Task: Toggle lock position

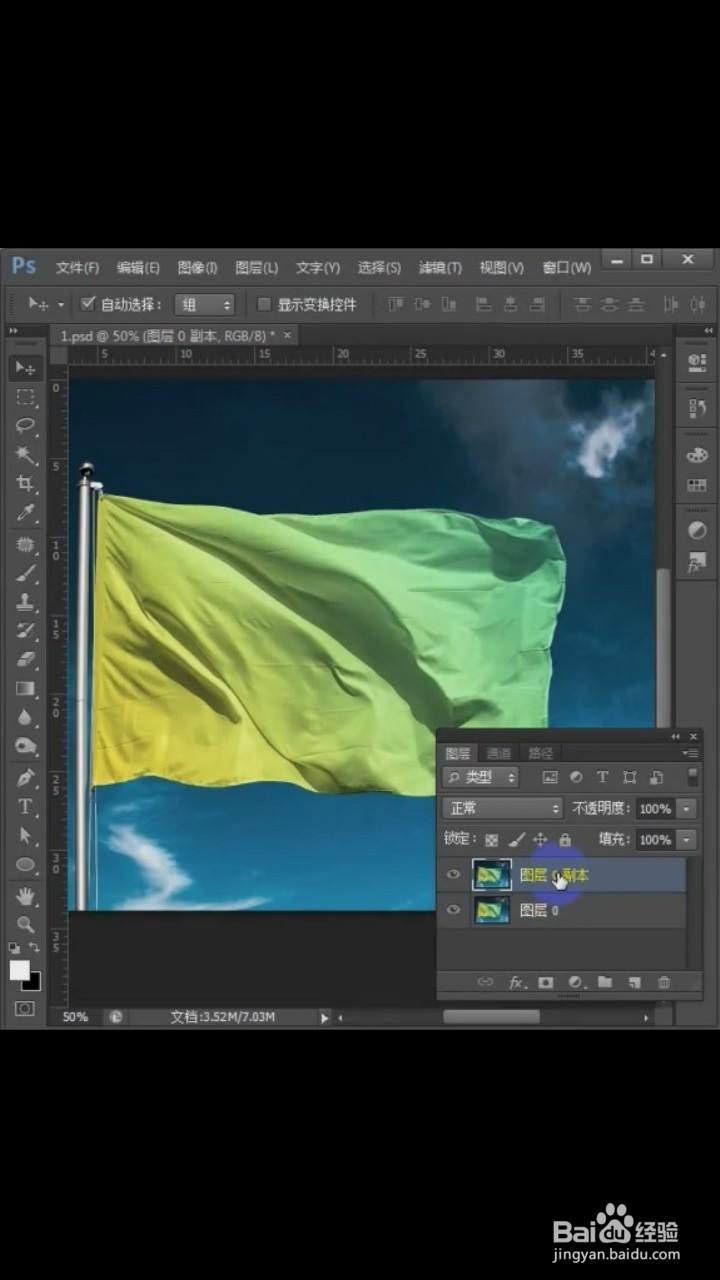Action: pyautogui.click(x=541, y=840)
